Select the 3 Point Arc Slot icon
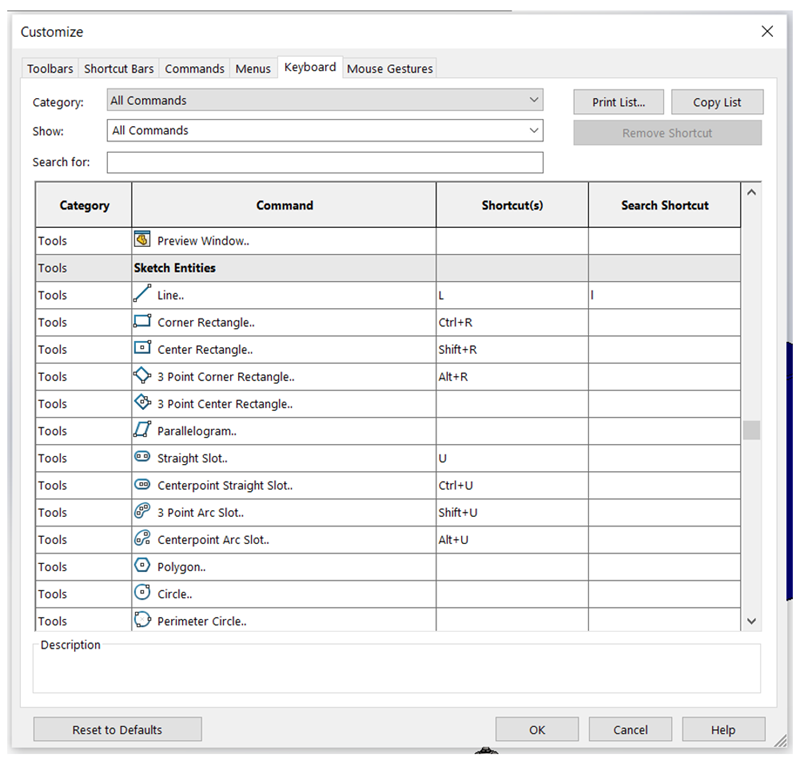 (x=142, y=512)
